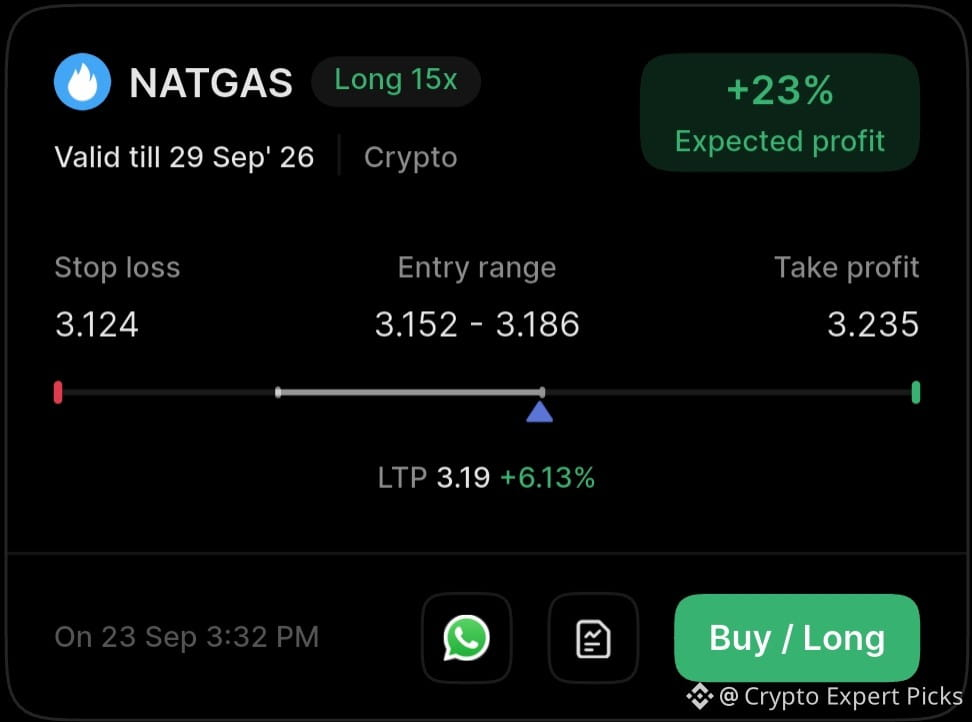
Task: Click the red stop loss marker
Action: point(58,392)
